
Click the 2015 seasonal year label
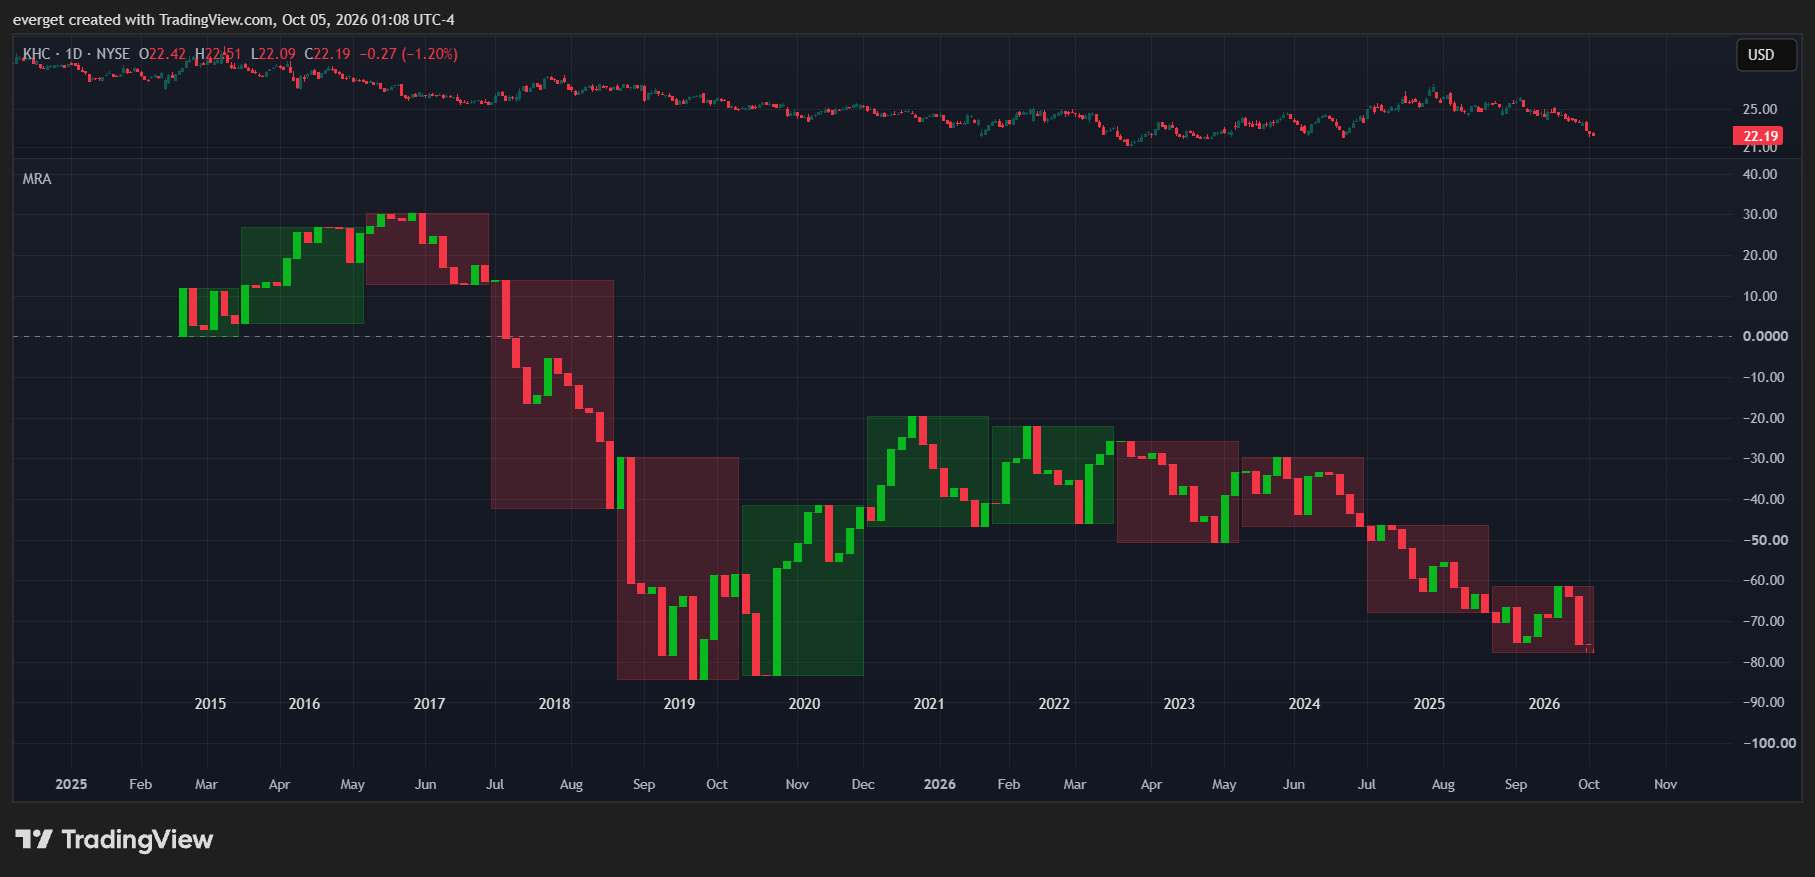(210, 704)
